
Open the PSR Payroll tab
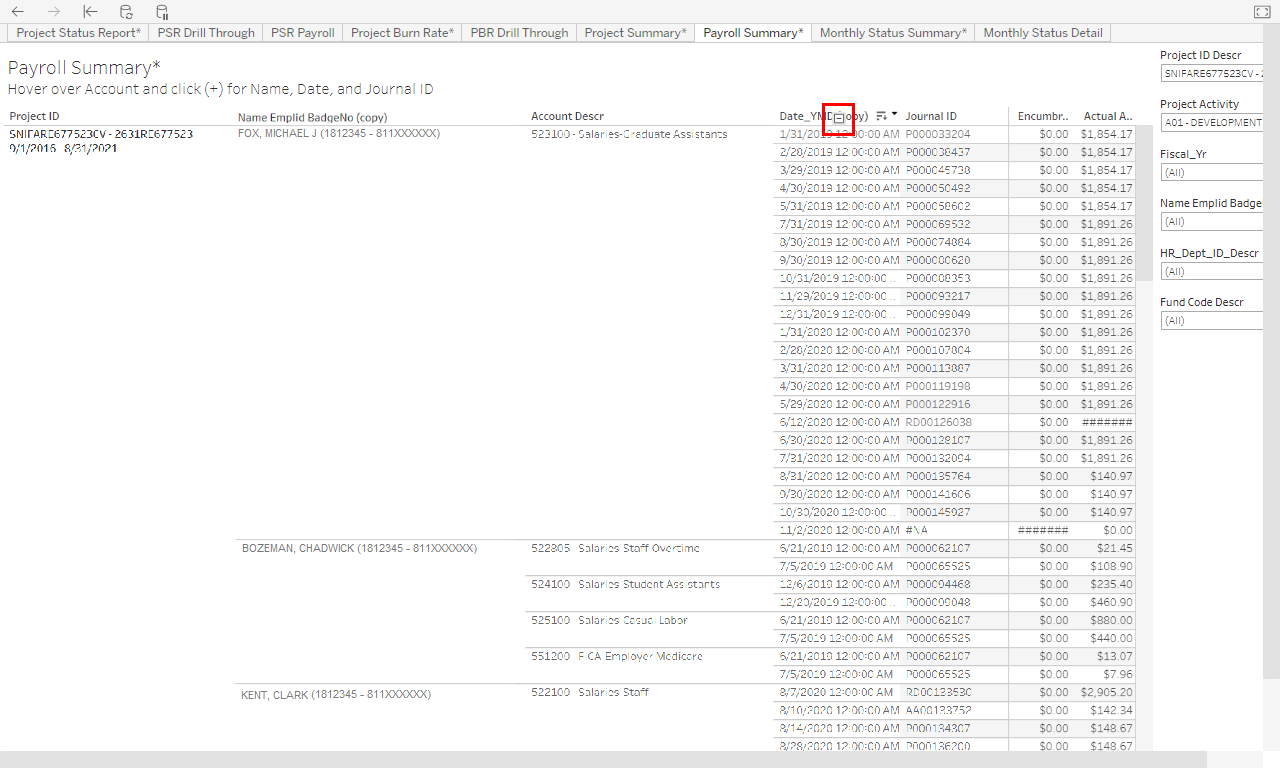tap(303, 33)
